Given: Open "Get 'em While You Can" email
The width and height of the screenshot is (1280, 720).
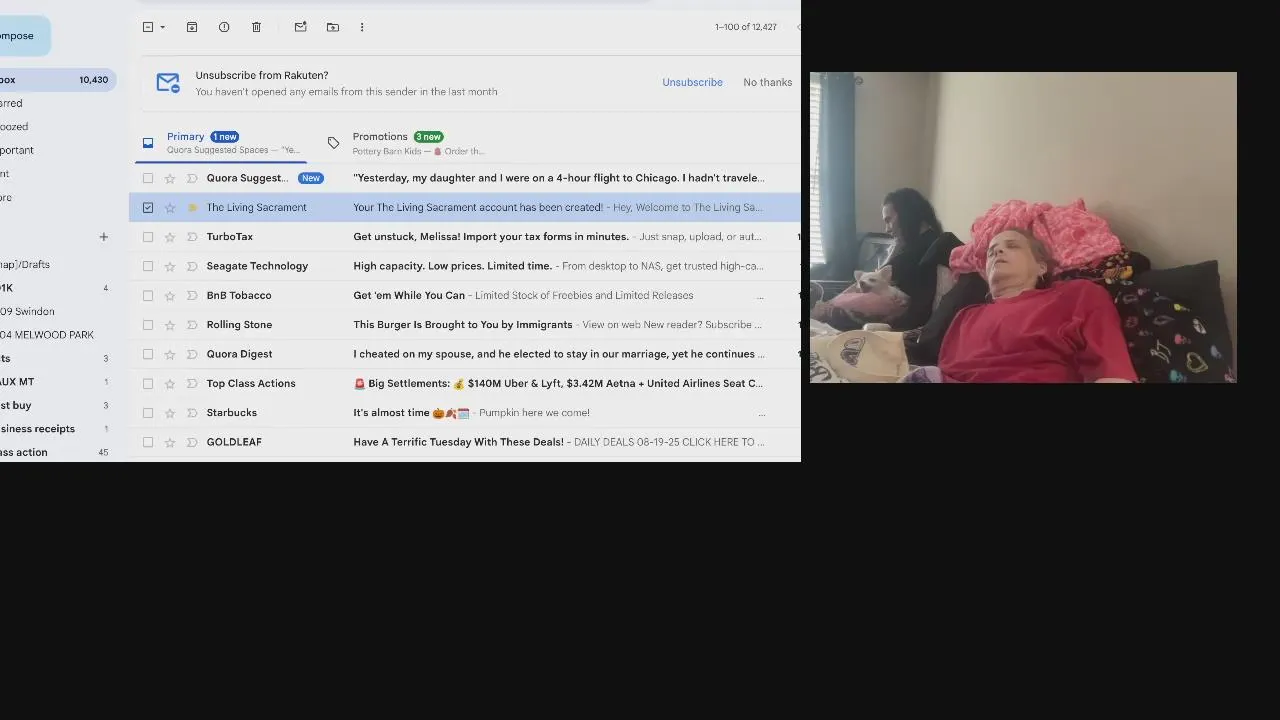Looking at the screenshot, I should click(x=409, y=296).
